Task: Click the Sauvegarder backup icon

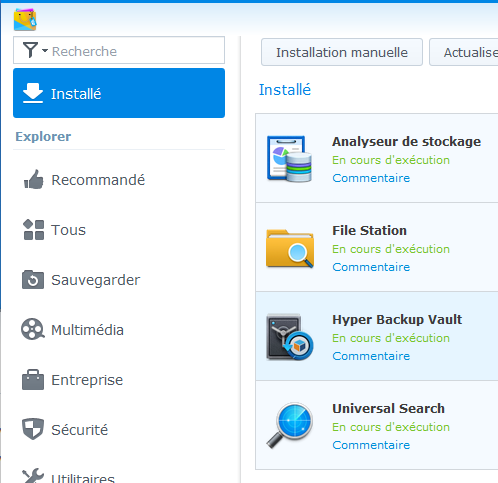Action: 33,280
